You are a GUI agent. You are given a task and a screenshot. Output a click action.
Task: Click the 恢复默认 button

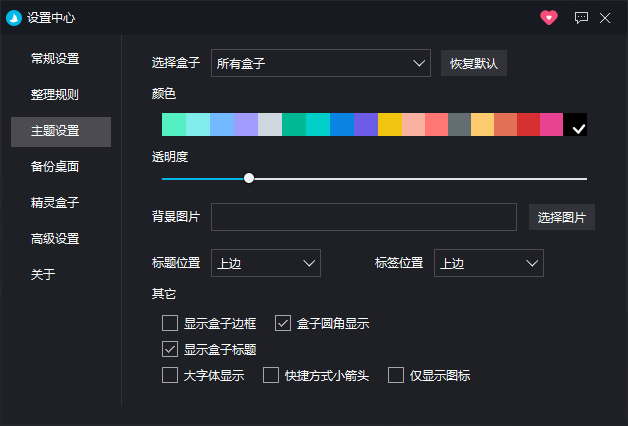[x=474, y=64]
